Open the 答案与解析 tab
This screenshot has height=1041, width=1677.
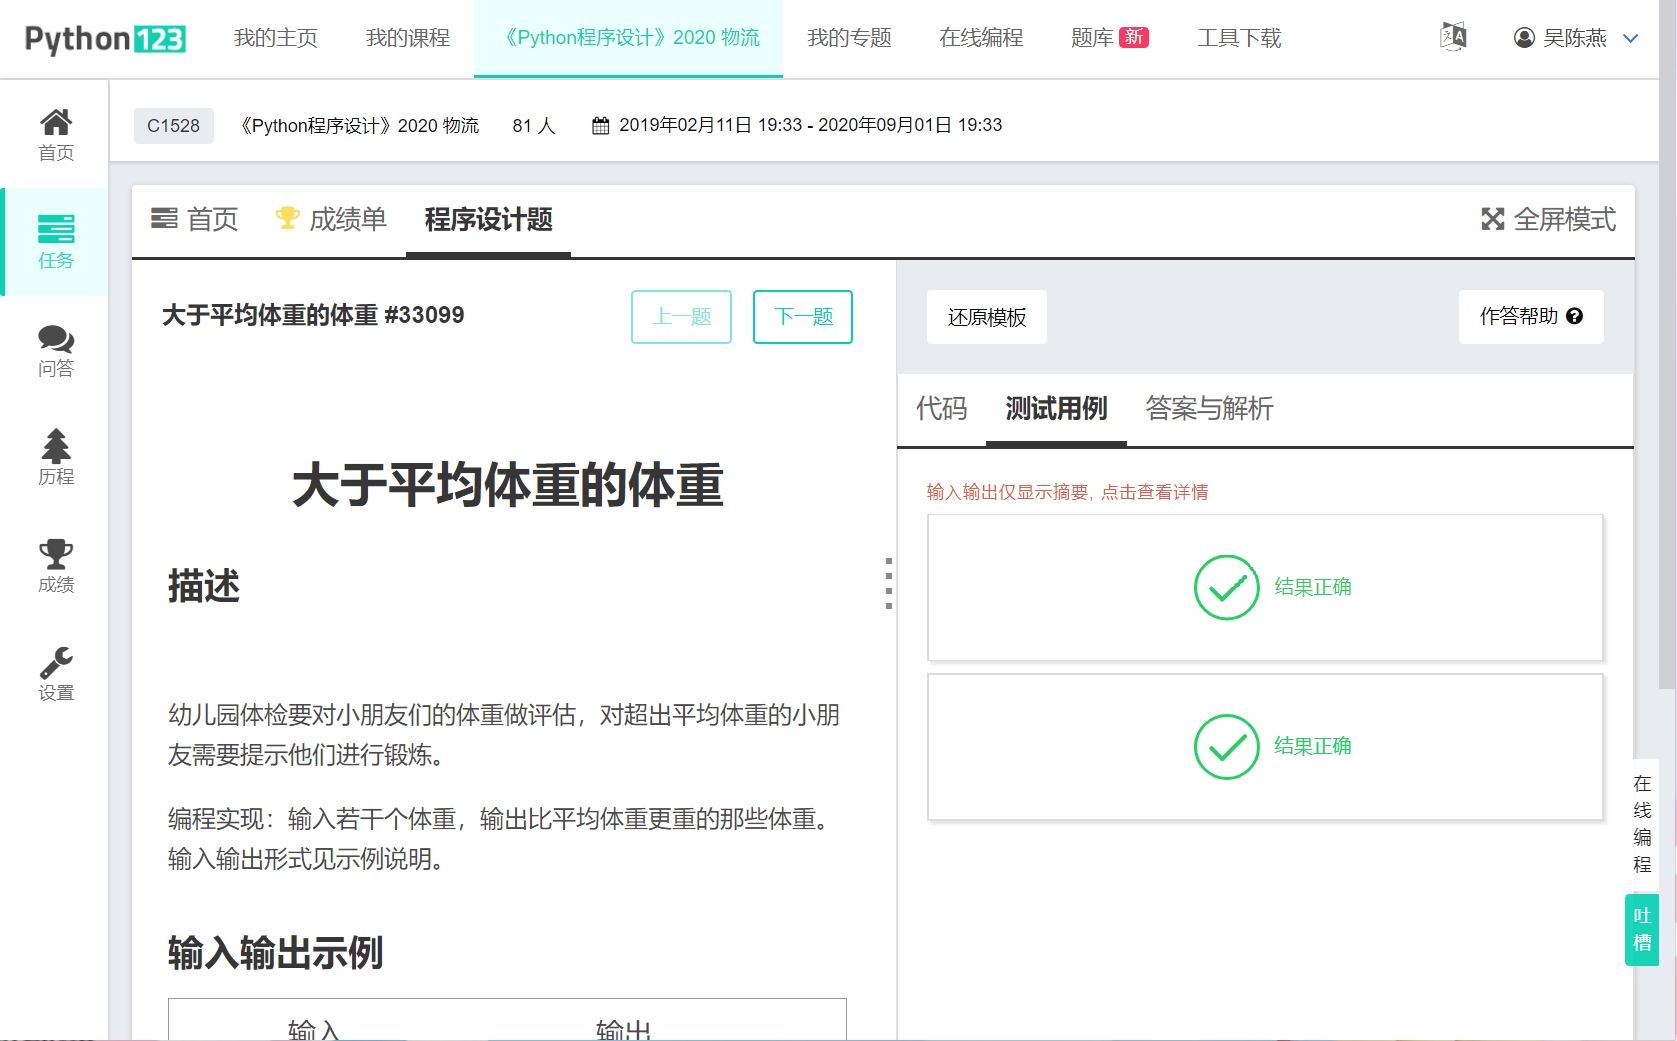[x=1209, y=408]
